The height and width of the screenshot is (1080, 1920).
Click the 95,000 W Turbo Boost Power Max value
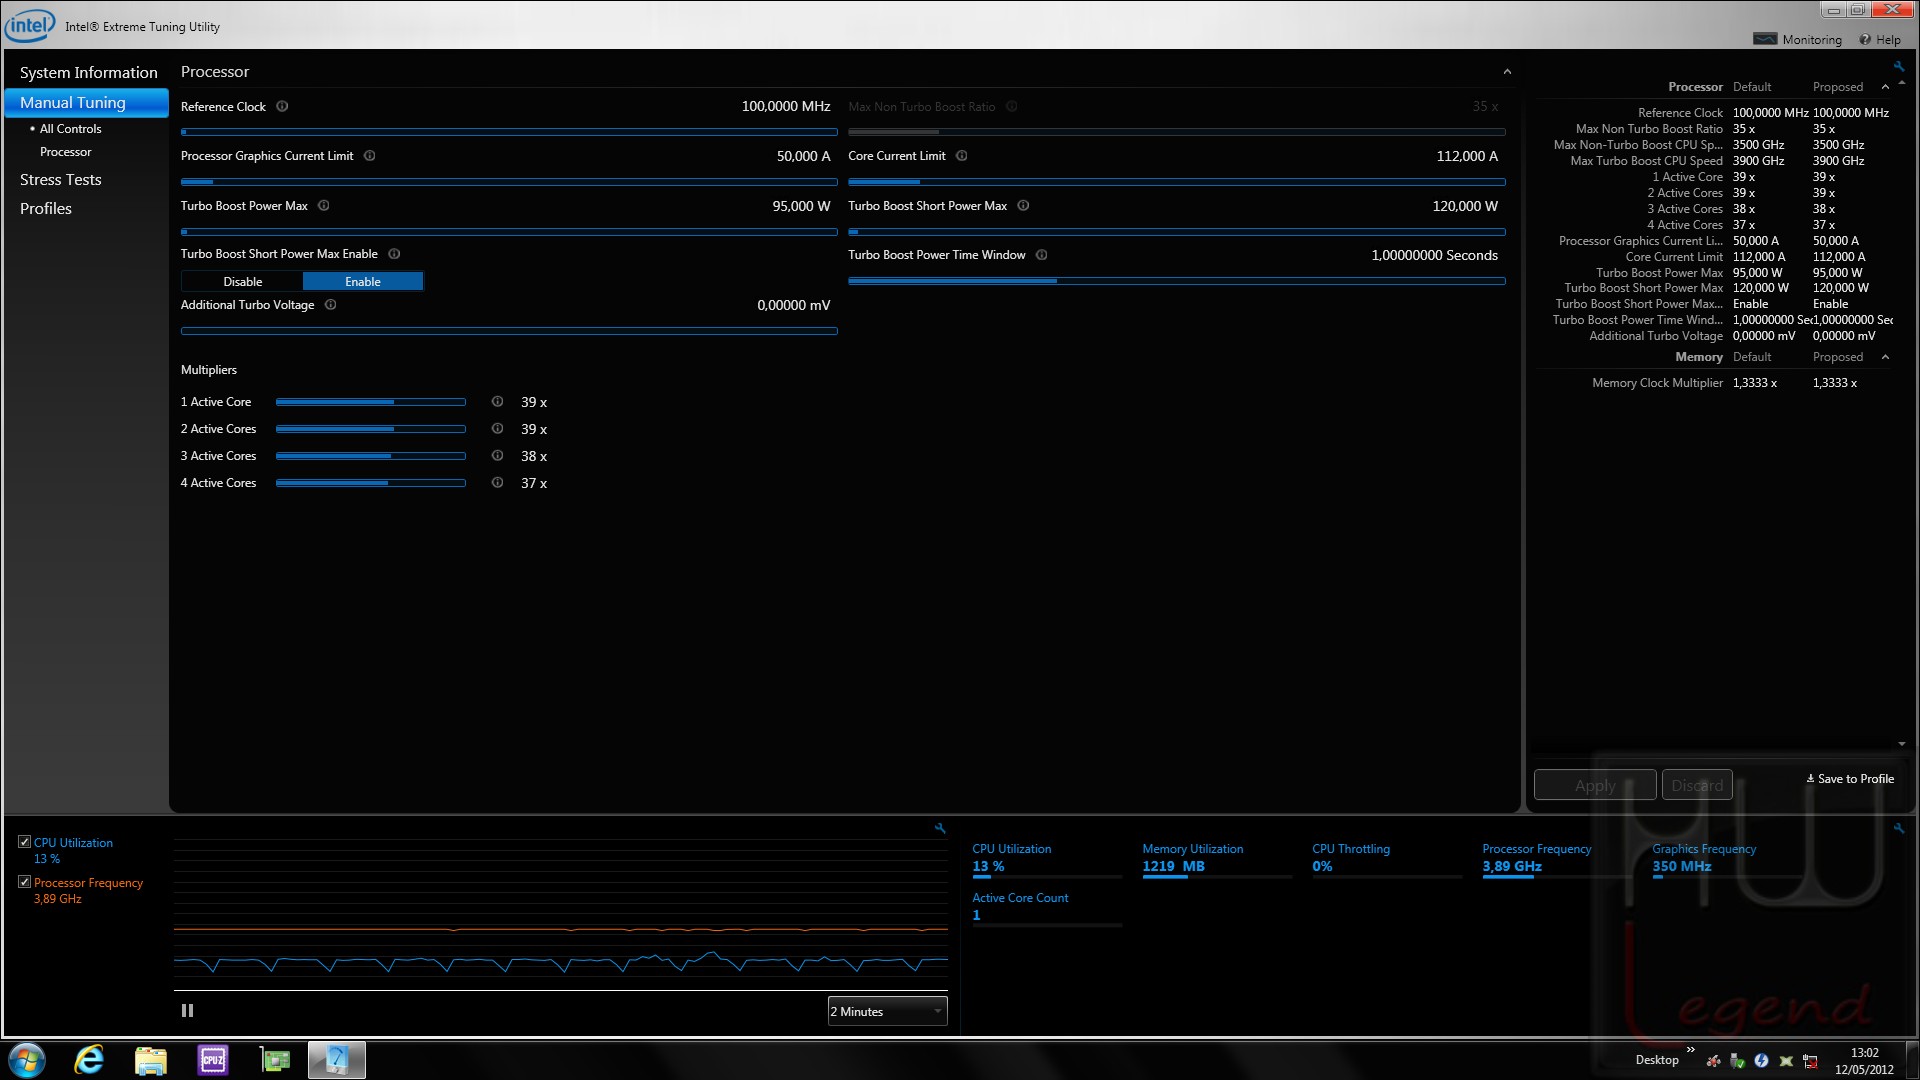(x=801, y=206)
